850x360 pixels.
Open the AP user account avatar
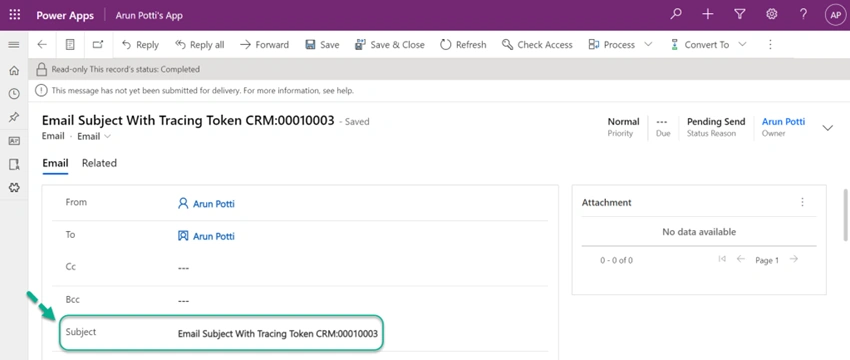[835, 15]
